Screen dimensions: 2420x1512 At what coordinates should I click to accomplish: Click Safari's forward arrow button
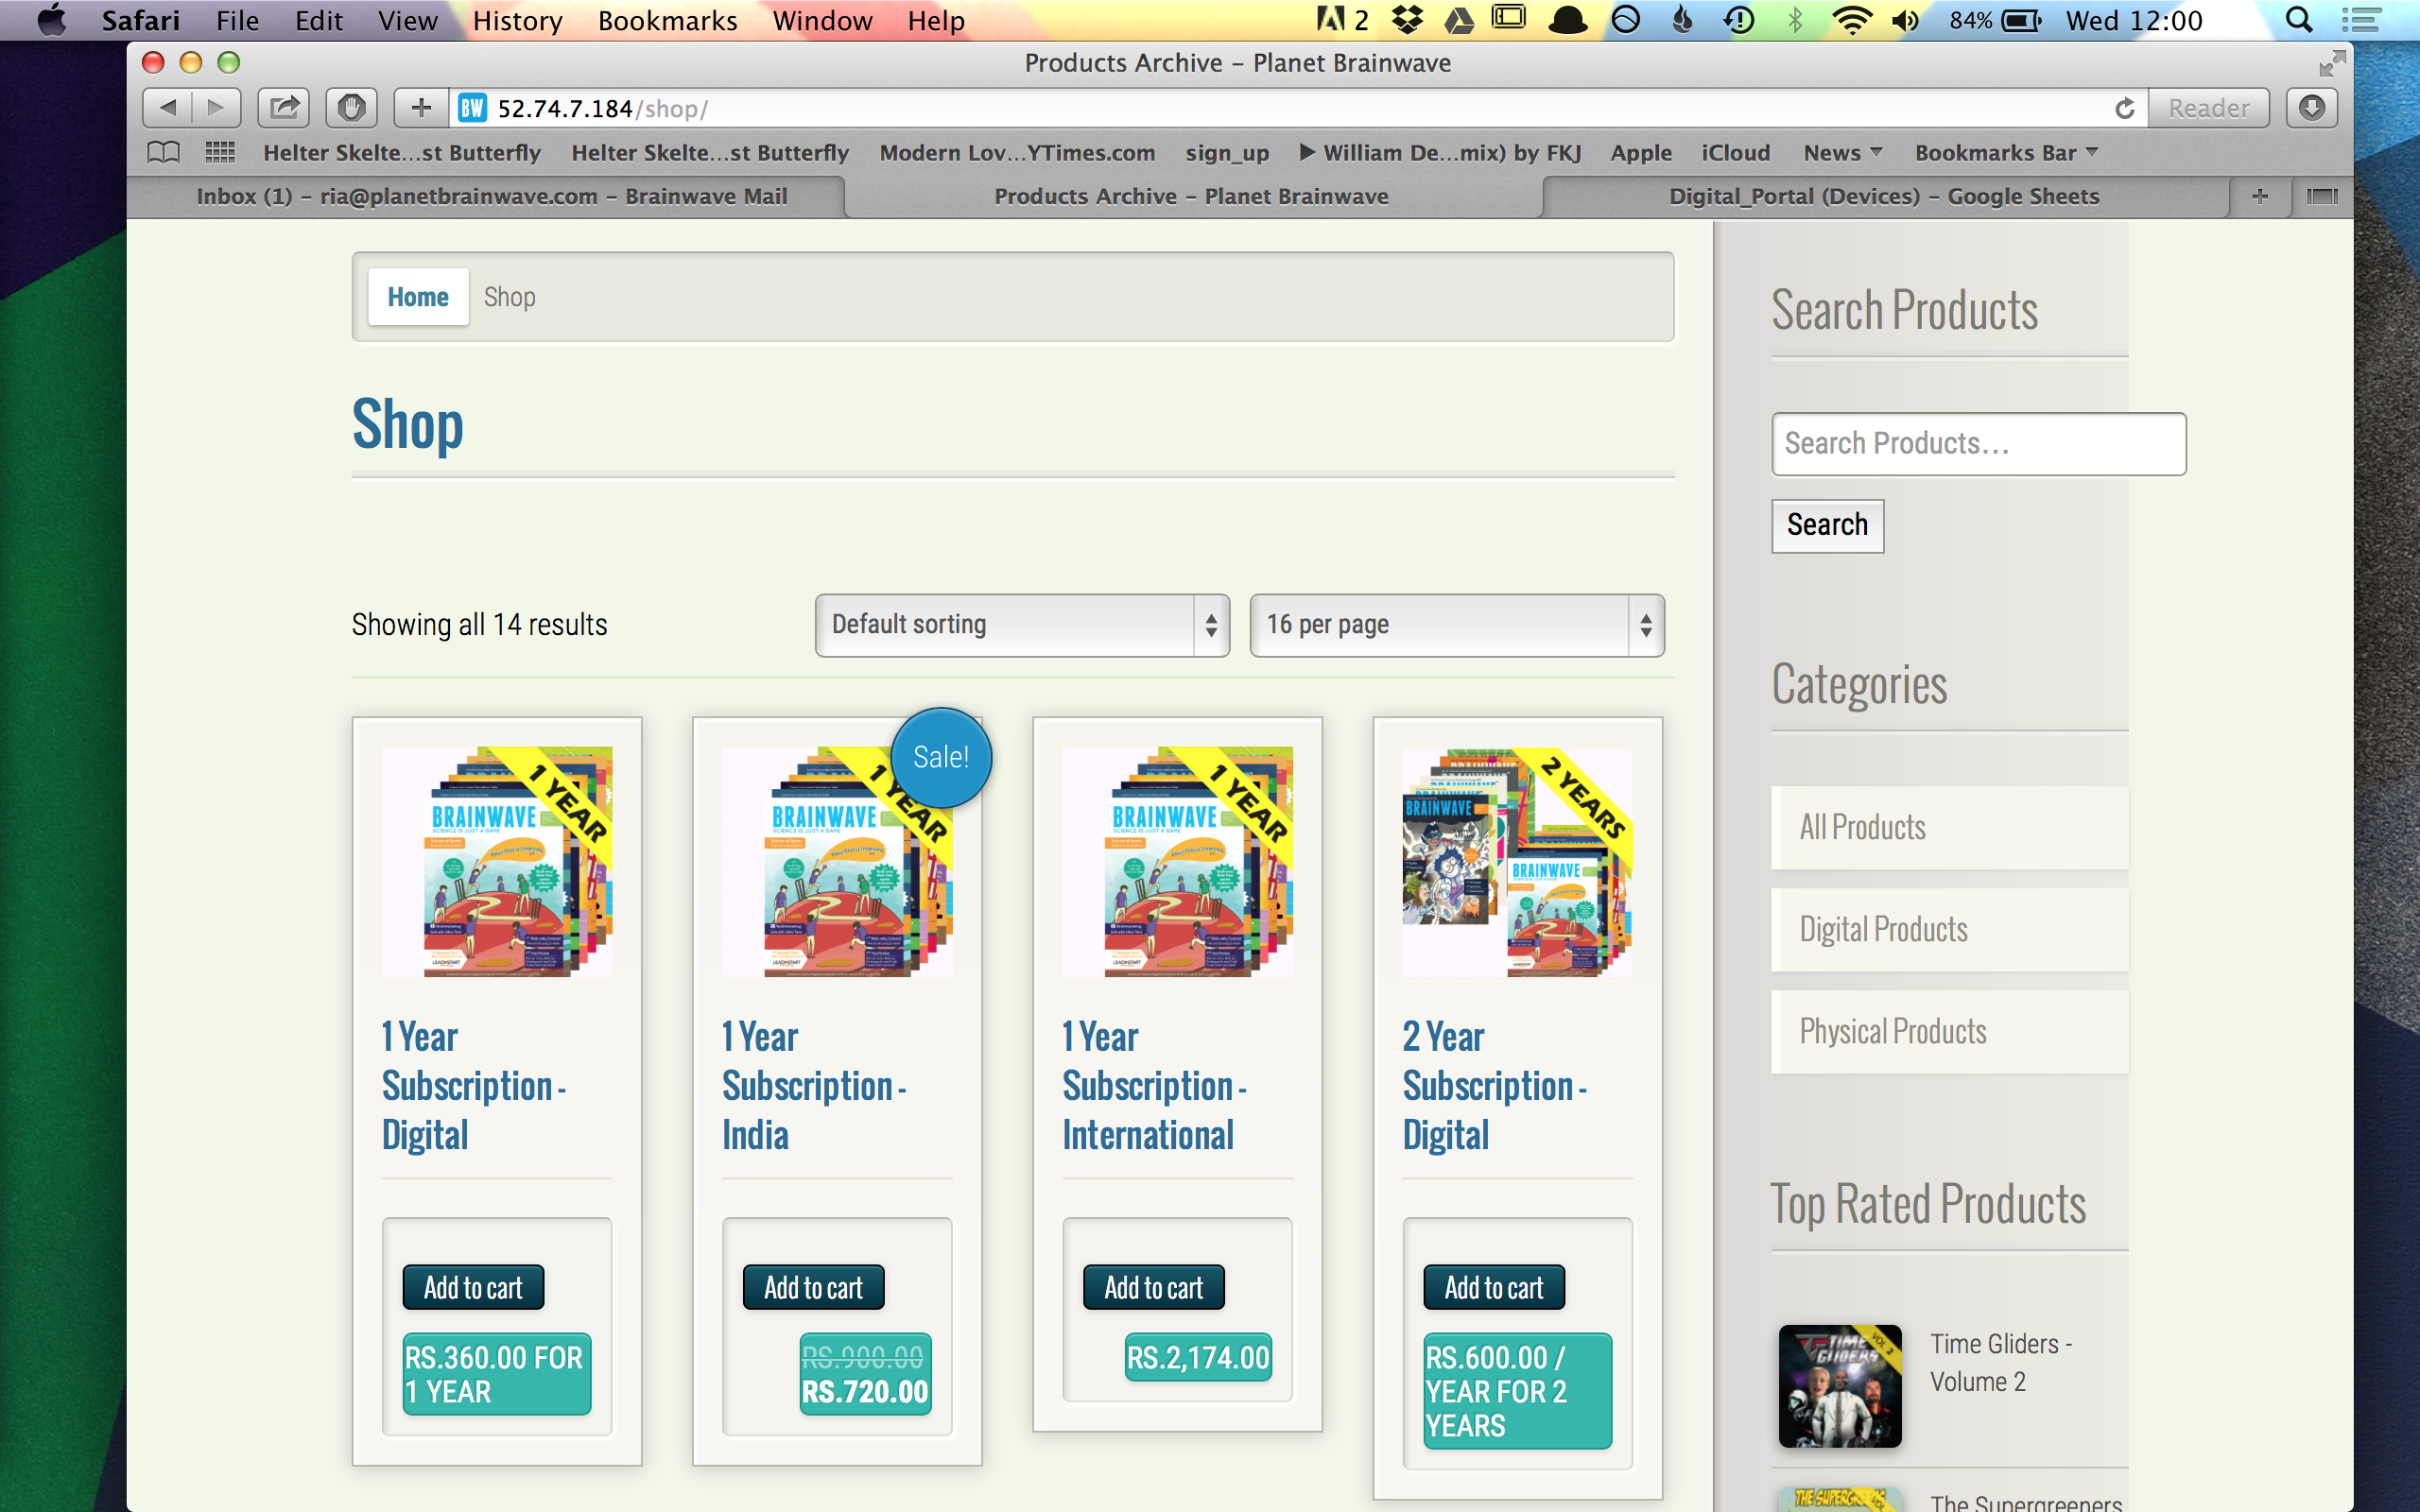[x=216, y=108]
